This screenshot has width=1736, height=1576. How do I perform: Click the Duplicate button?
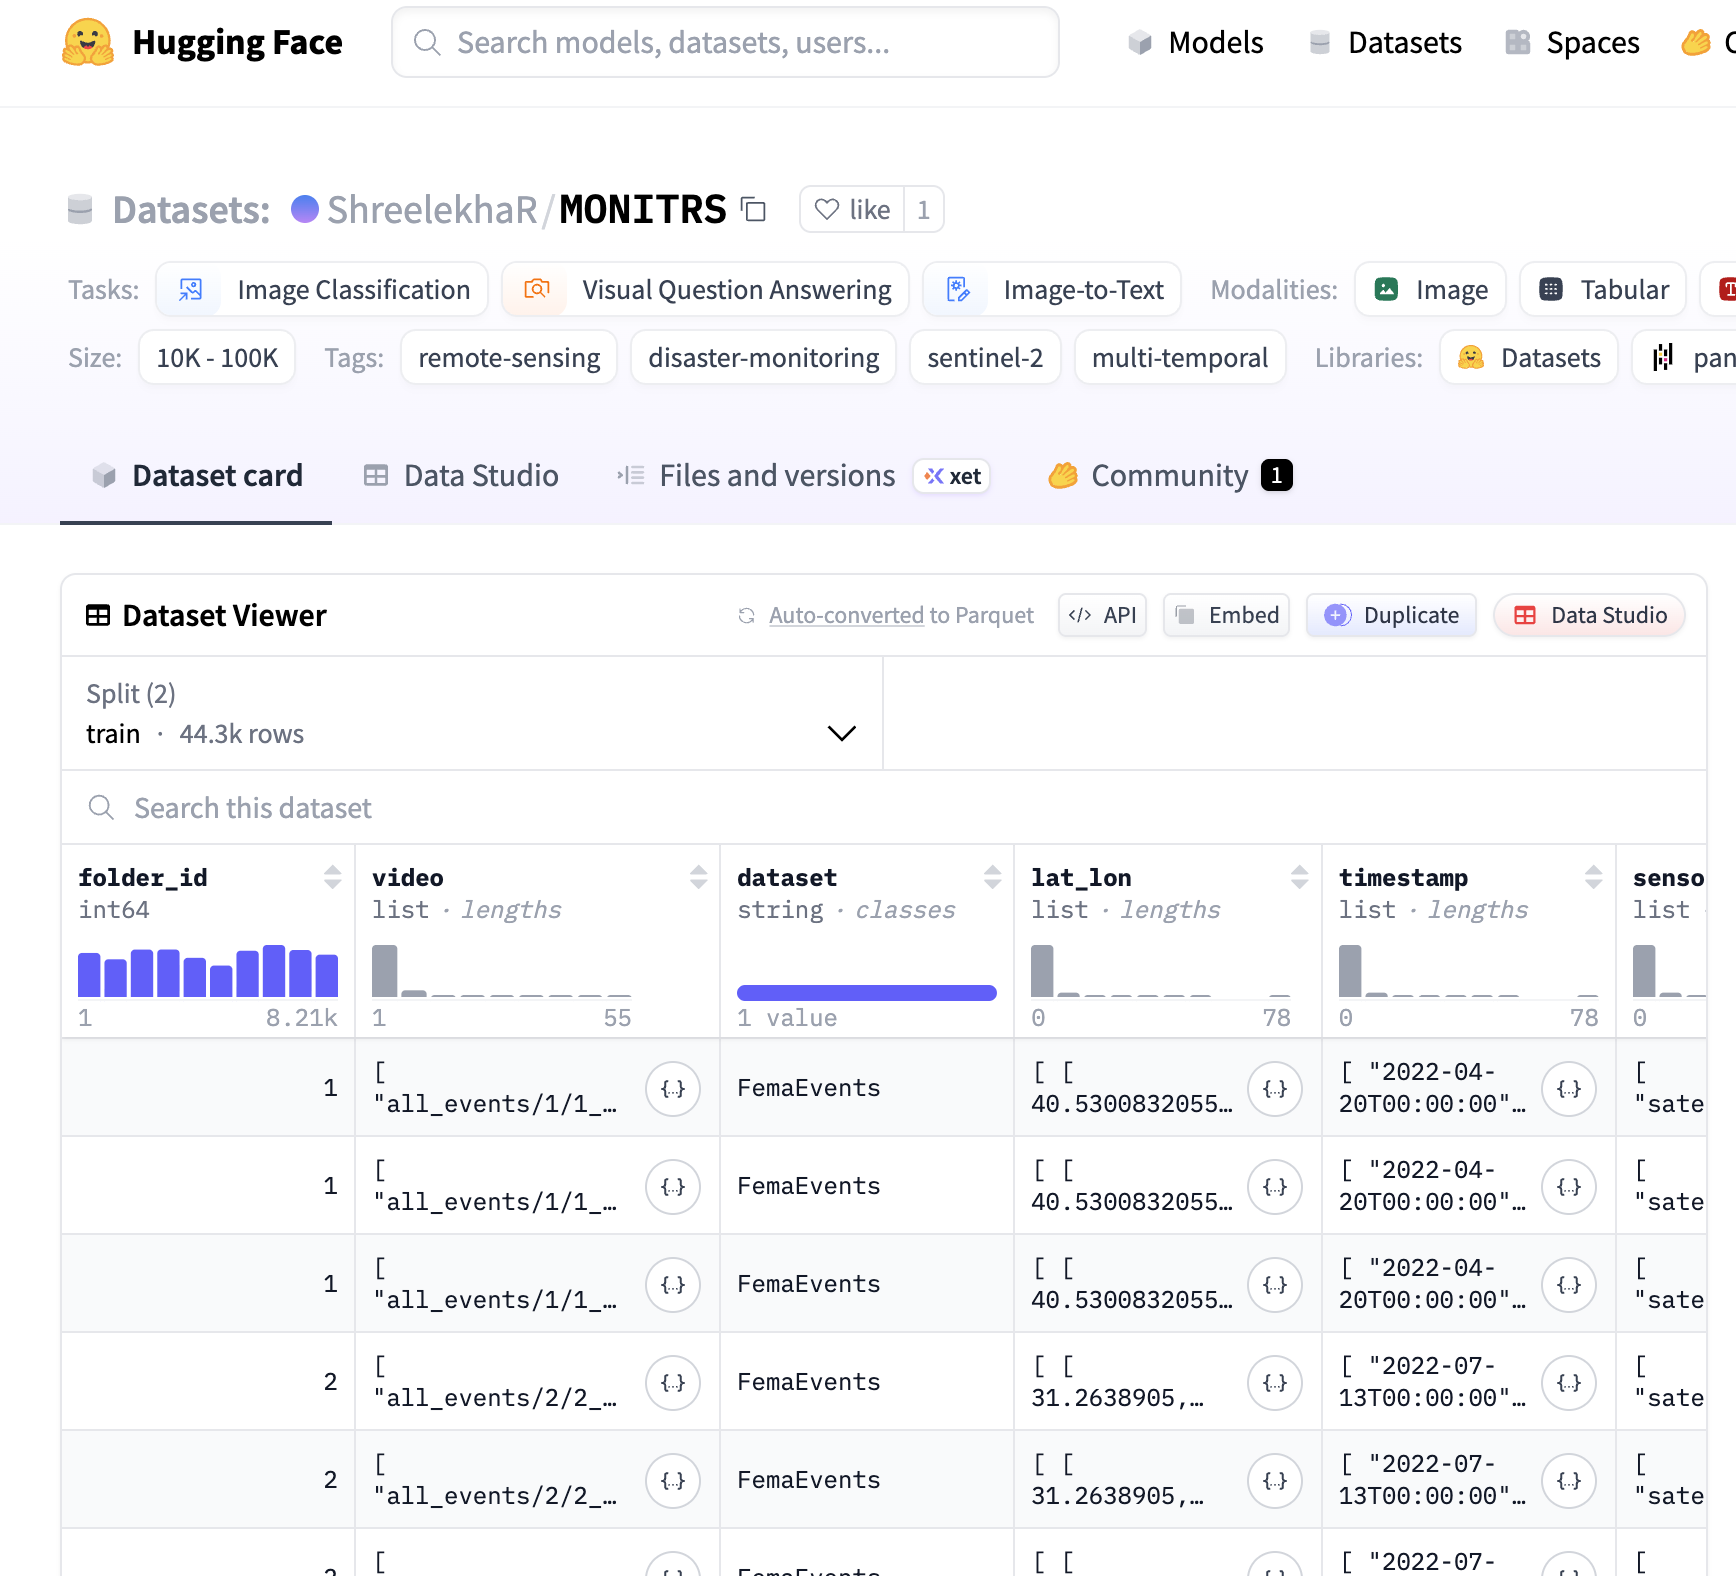(1391, 615)
